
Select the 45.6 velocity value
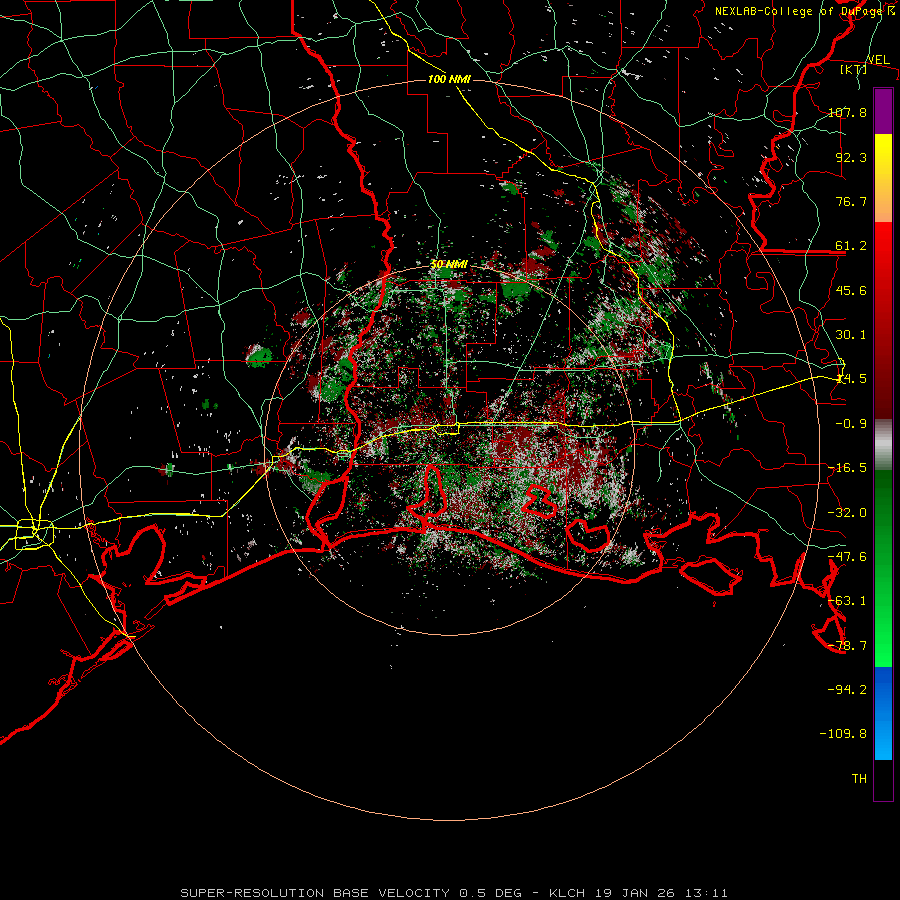(851, 290)
